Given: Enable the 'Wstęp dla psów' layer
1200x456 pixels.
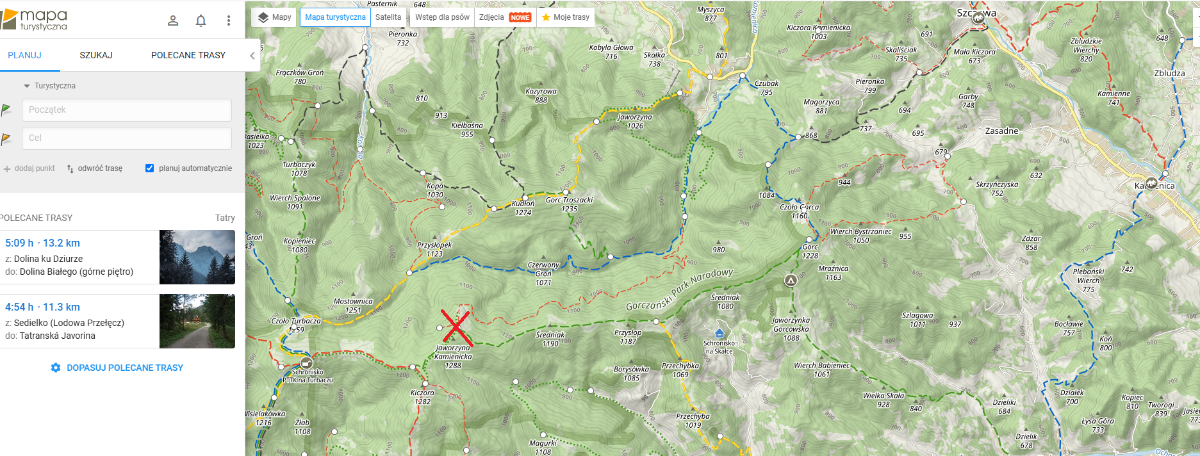Looking at the screenshot, I should click(x=441, y=17).
